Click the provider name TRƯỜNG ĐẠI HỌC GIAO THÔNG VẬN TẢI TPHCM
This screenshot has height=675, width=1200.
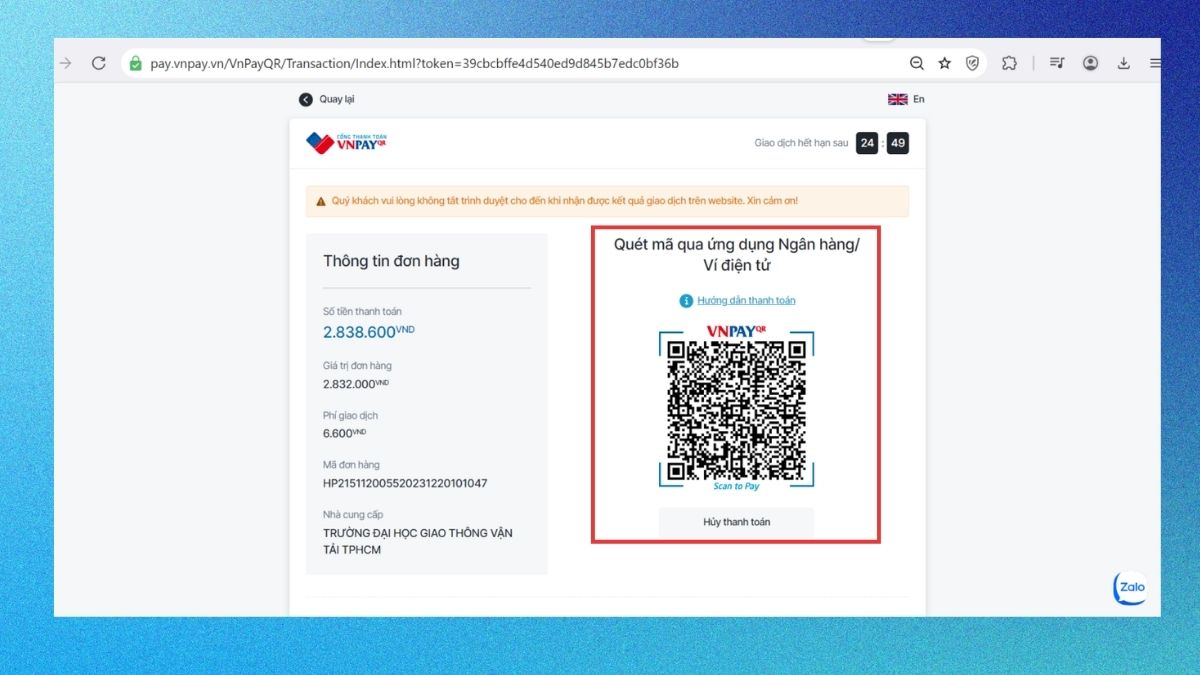pos(417,541)
